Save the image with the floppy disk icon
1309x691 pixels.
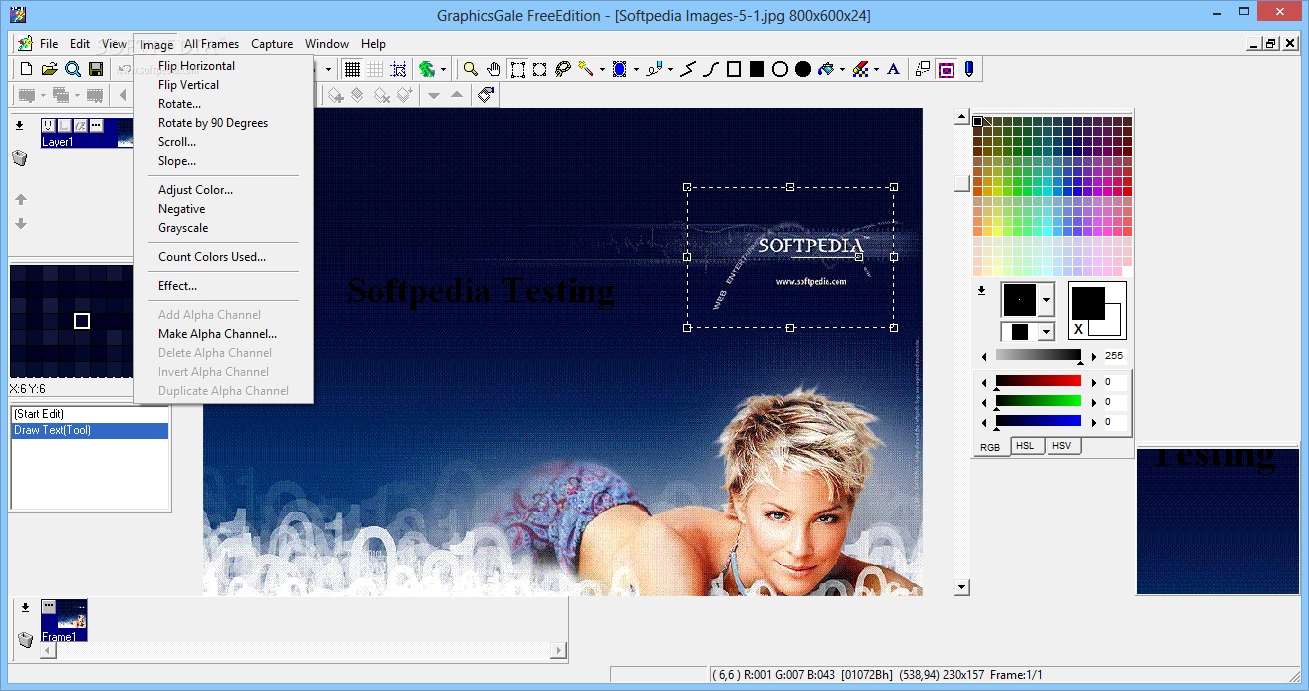[96, 69]
